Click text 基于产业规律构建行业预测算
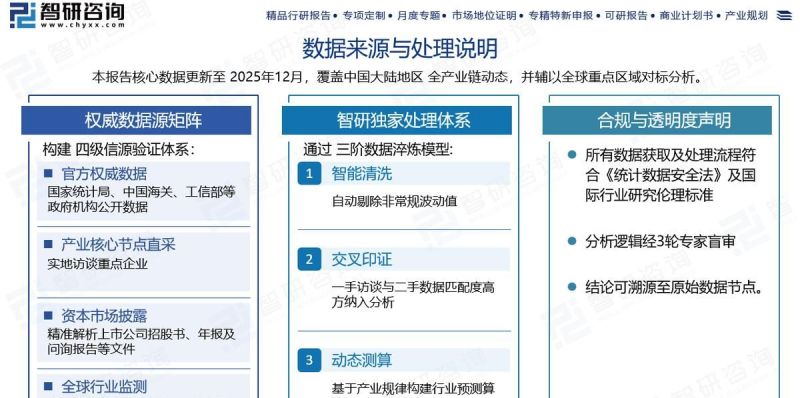Screen dimensions: 800x398 click(x=413, y=389)
